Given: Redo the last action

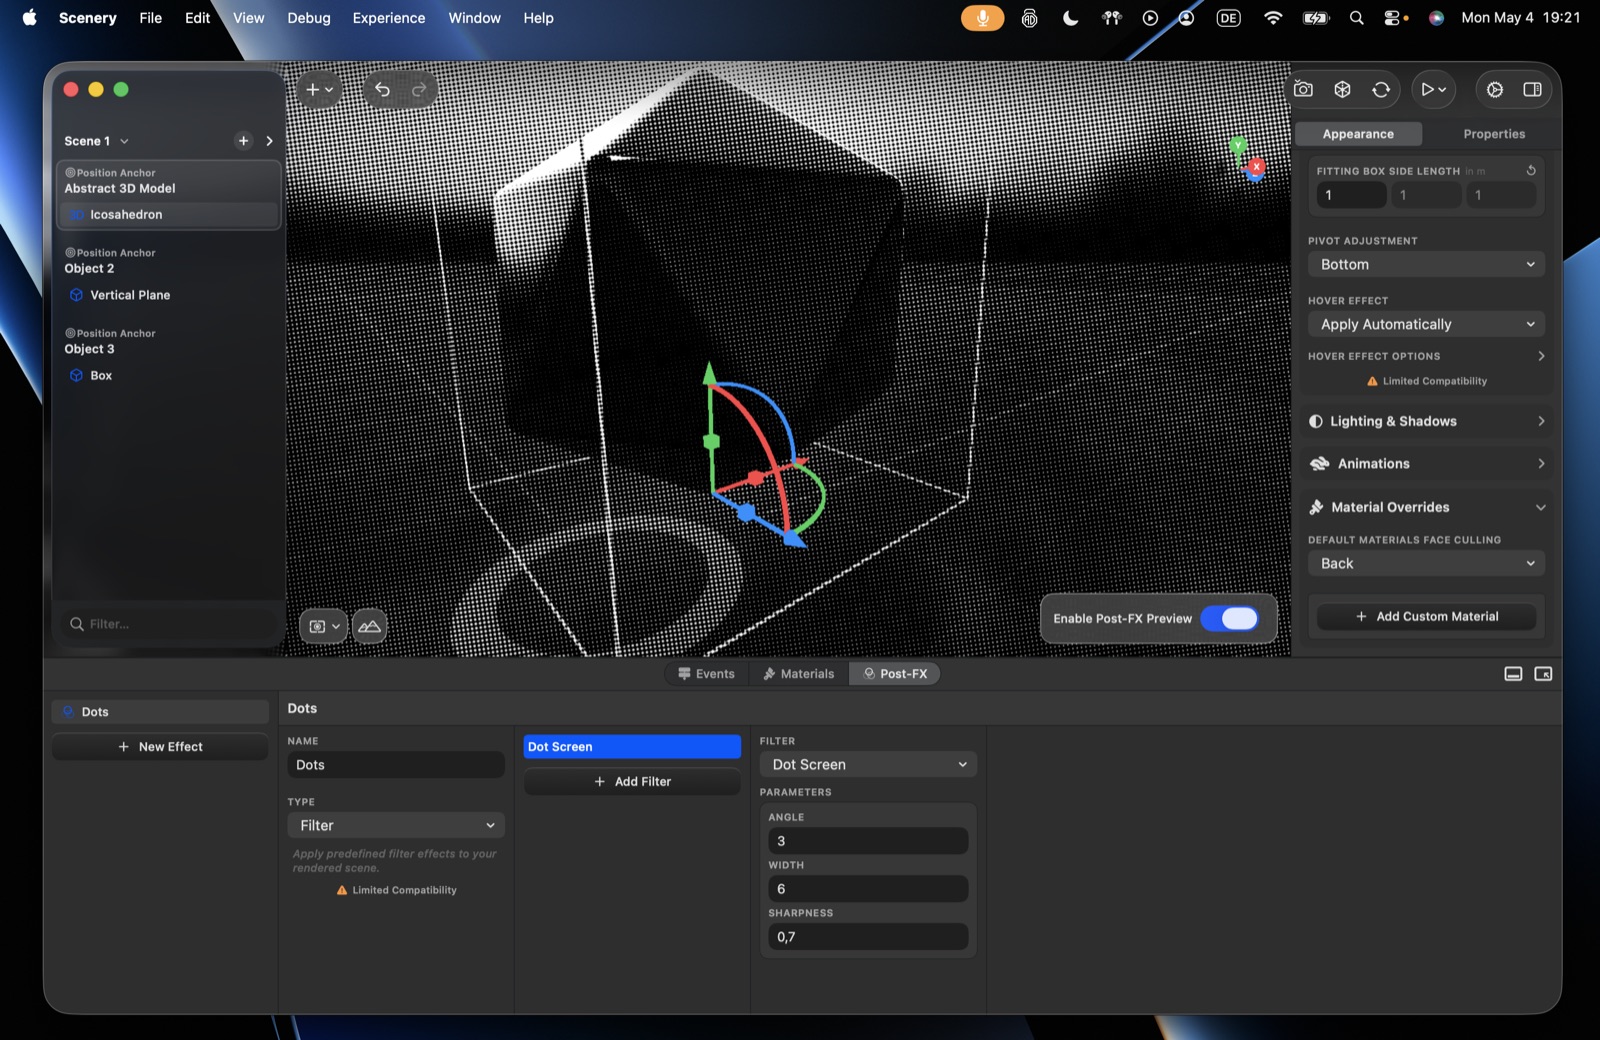Looking at the screenshot, I should (419, 90).
